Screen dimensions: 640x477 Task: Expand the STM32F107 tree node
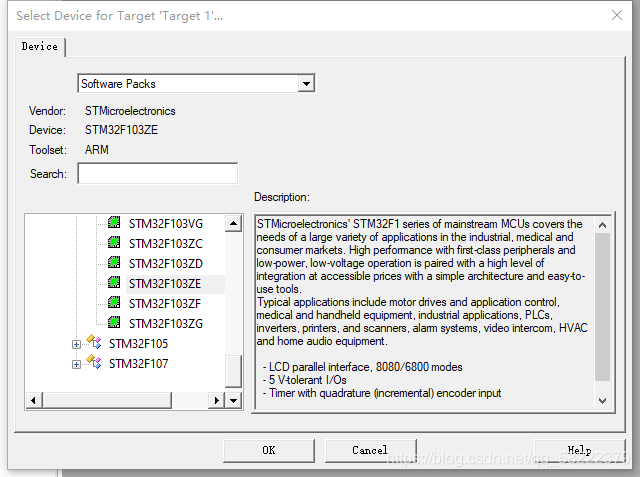76,364
